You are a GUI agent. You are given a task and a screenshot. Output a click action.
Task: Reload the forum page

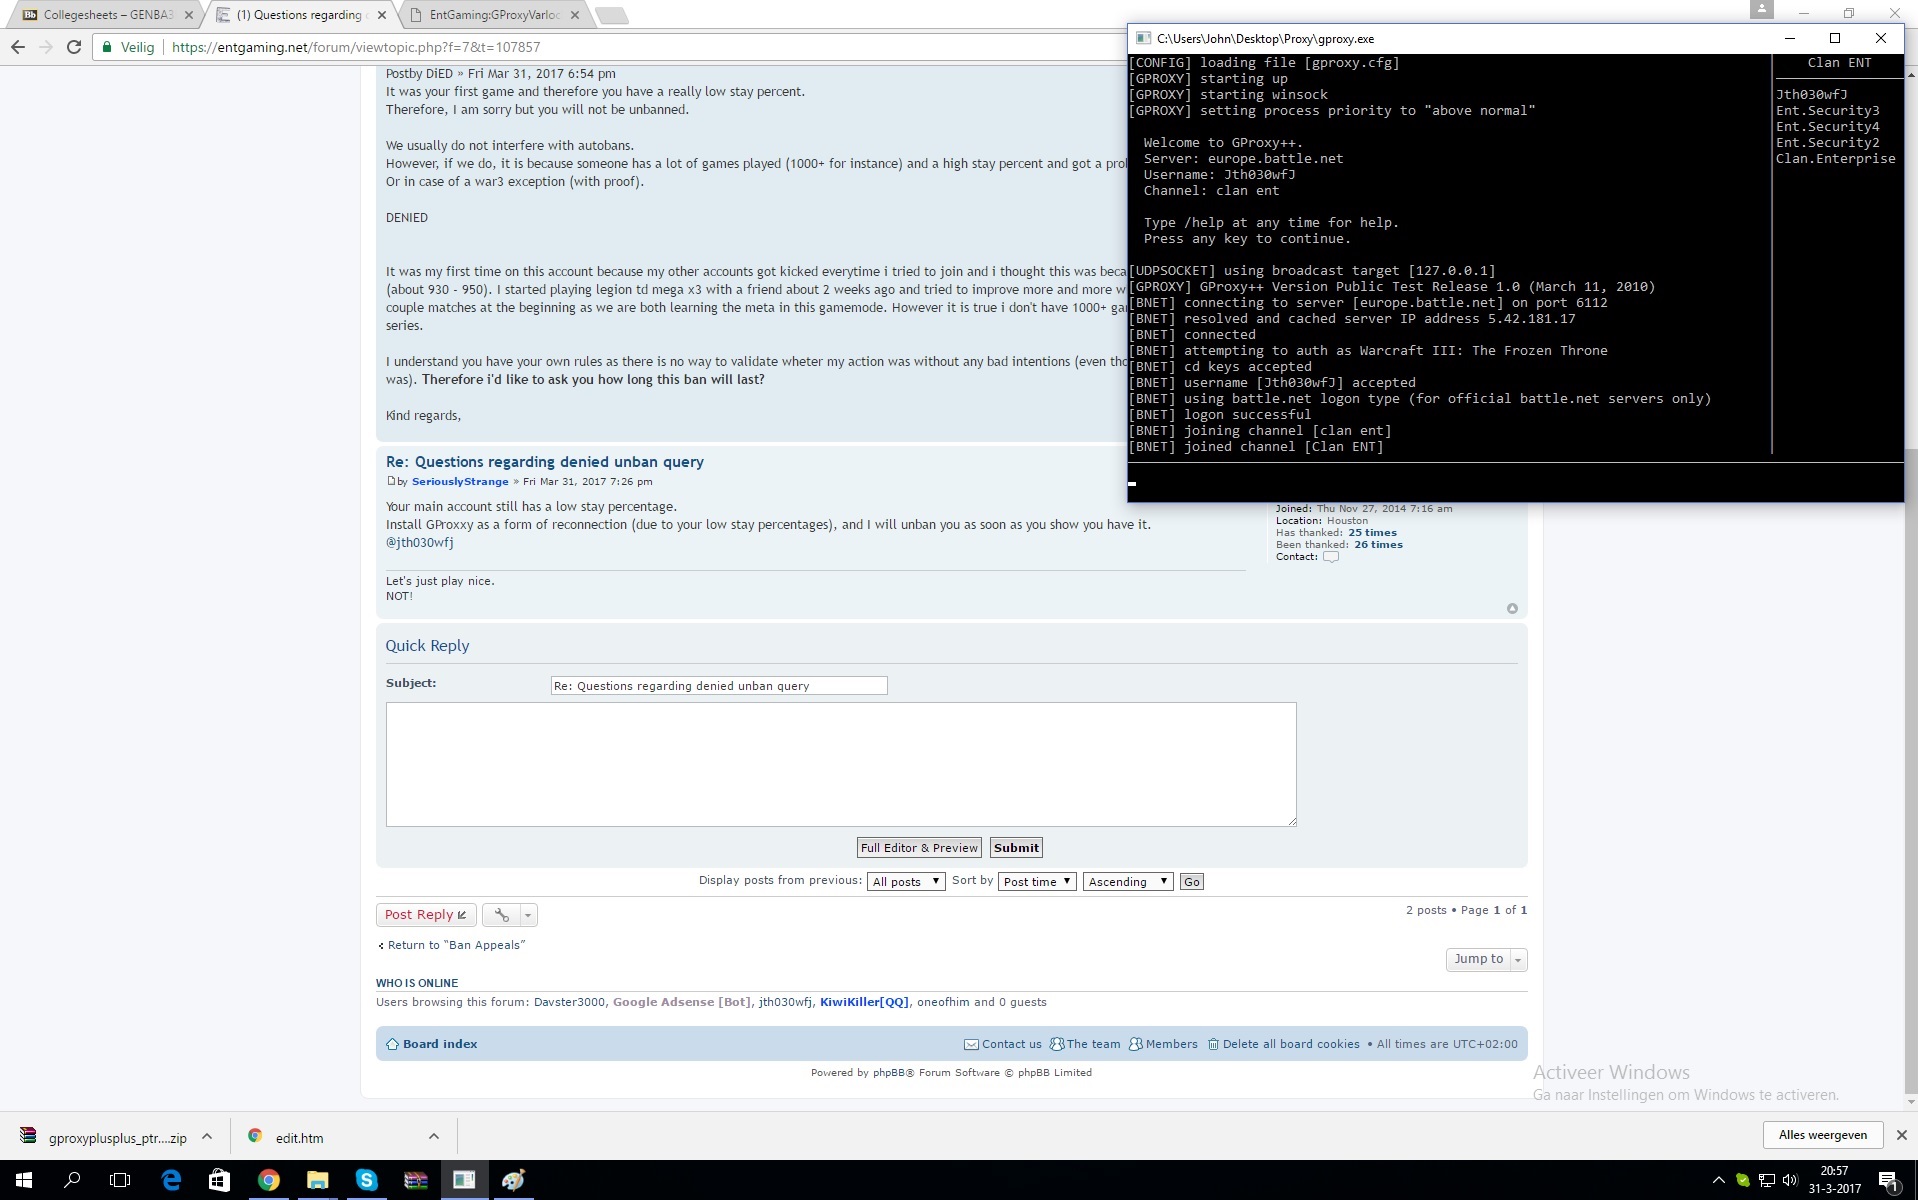click(73, 47)
